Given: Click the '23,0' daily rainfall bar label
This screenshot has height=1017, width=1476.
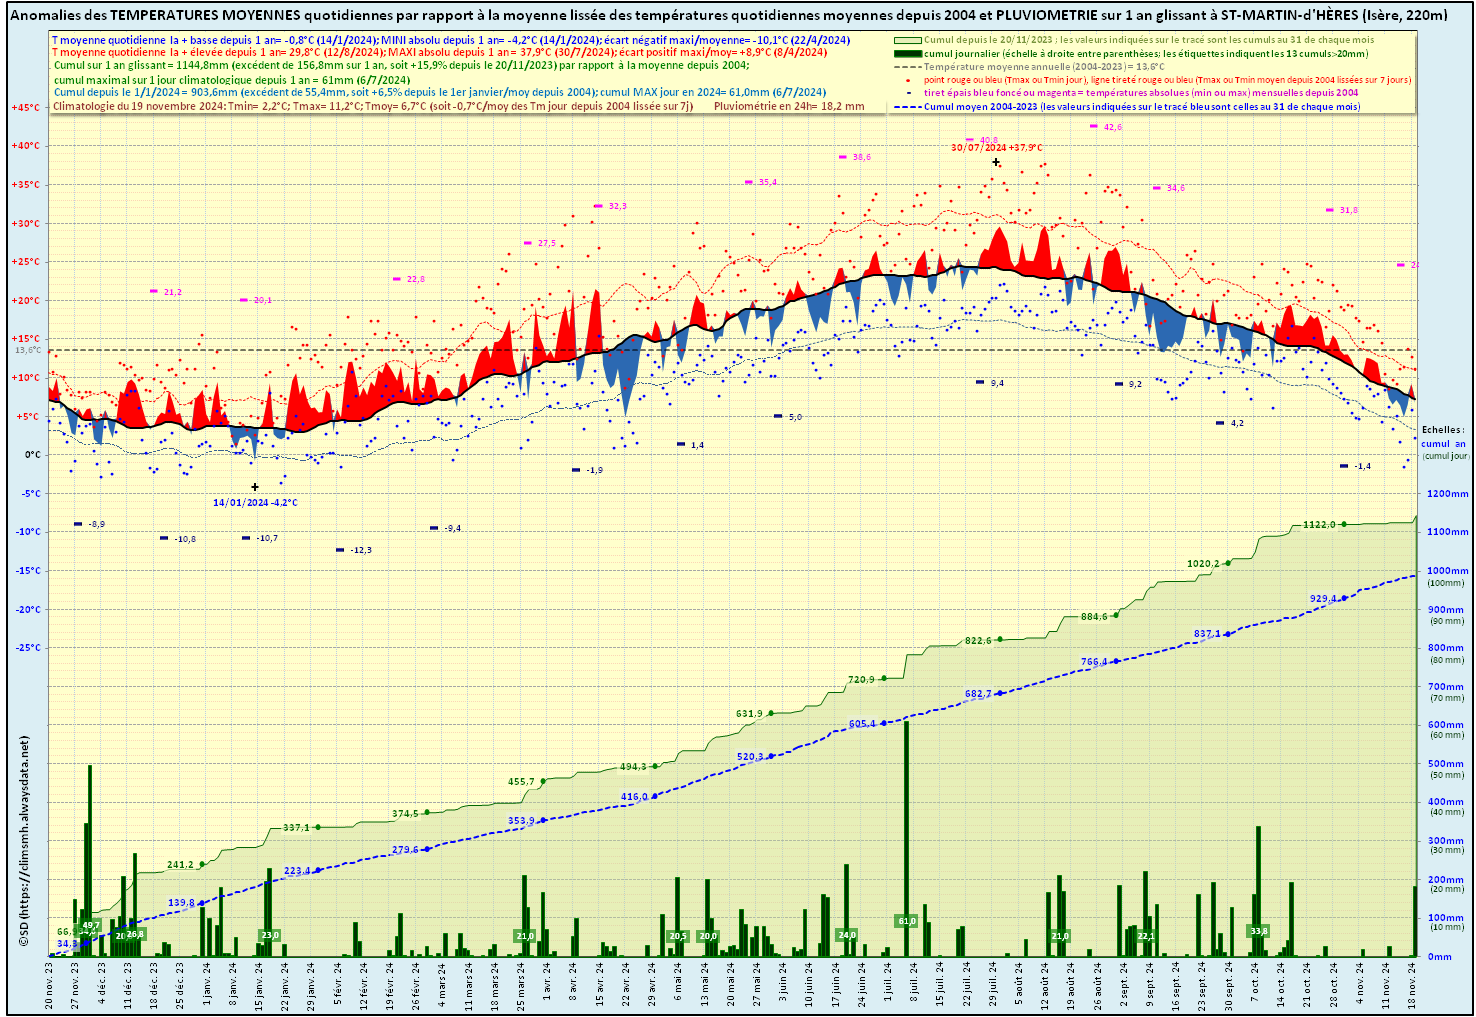Looking at the screenshot, I should 269,935.
